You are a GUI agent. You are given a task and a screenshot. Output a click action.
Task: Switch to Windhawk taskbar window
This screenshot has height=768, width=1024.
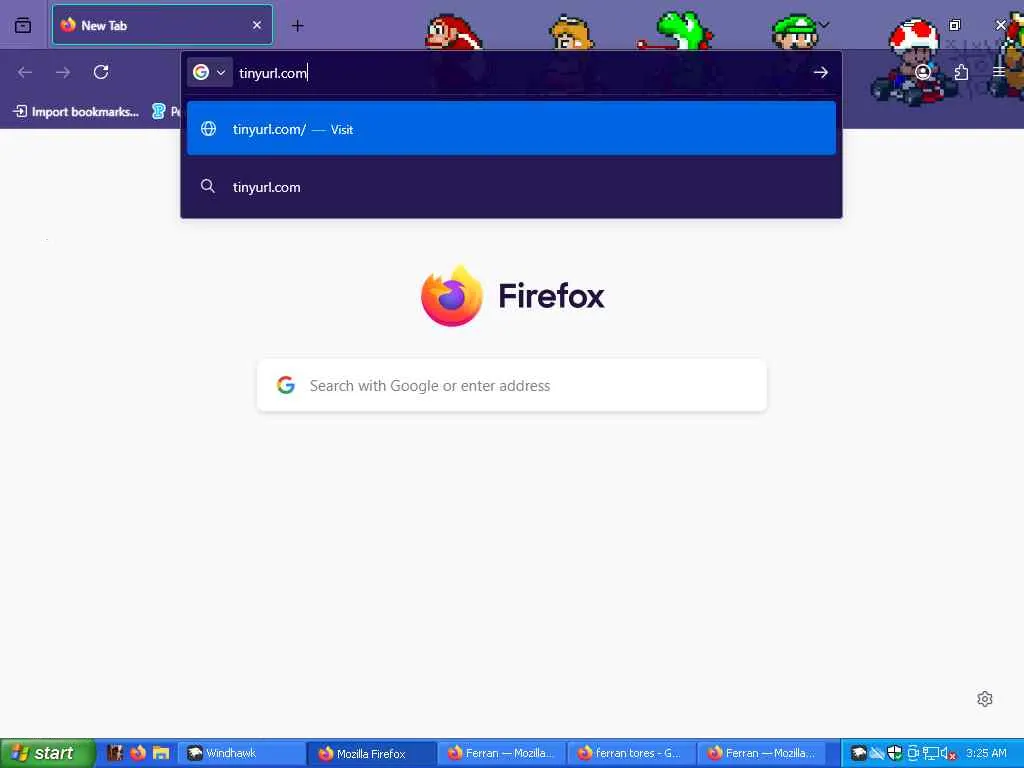[242, 753]
